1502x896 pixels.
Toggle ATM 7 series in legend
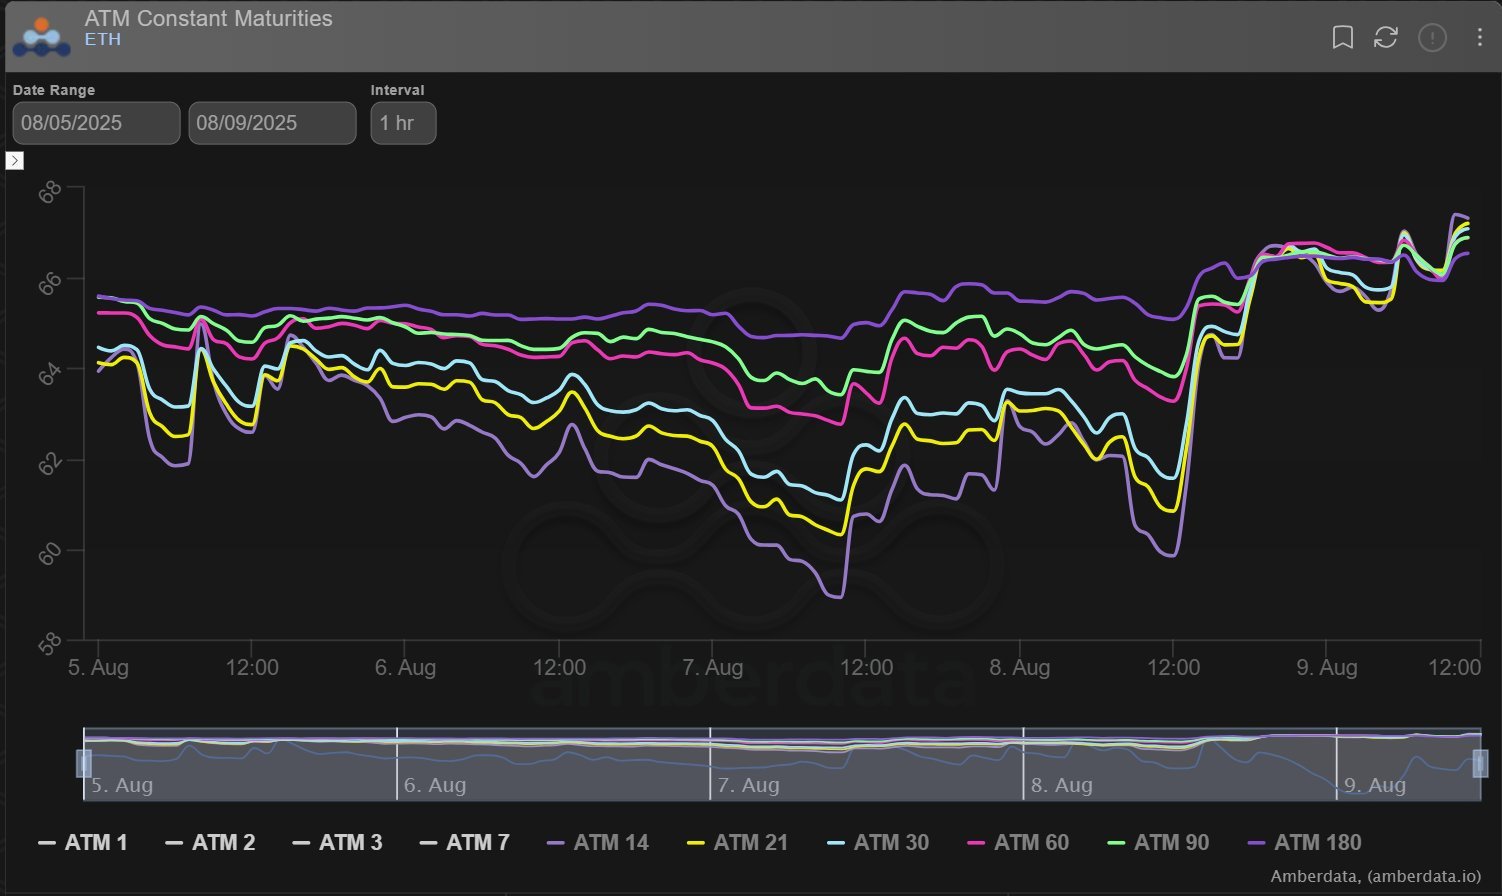point(465,843)
